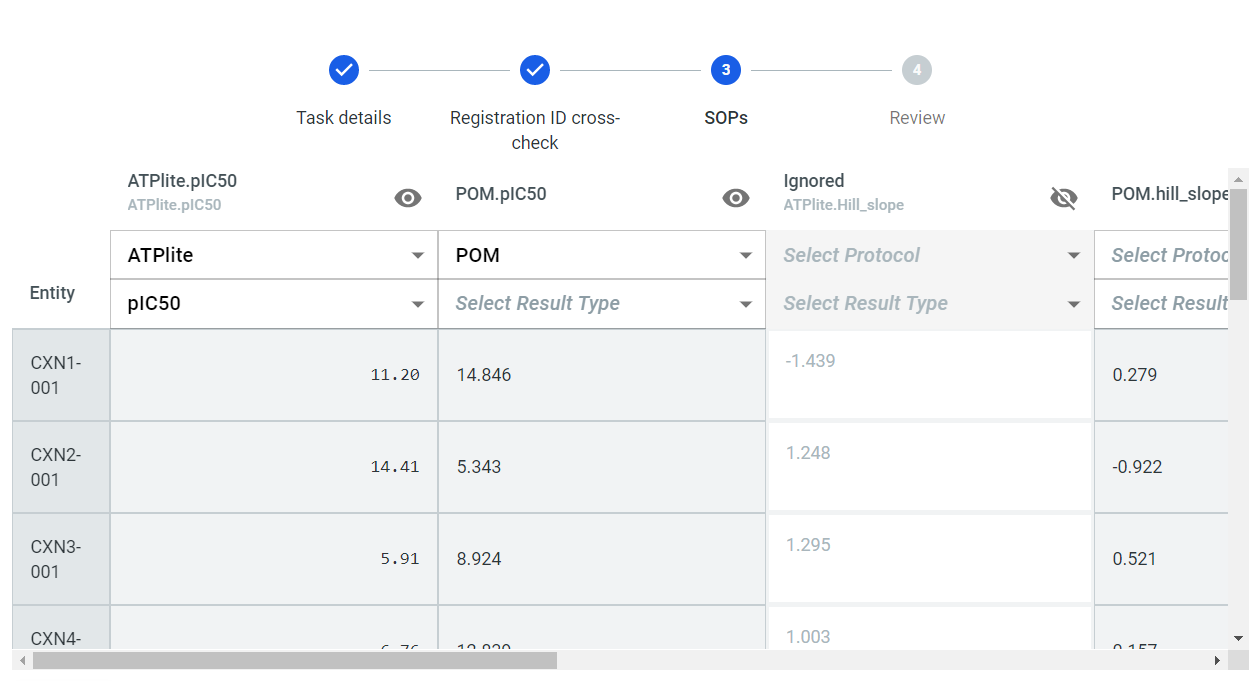This screenshot has width=1254, height=681.
Task: Click the horizontal scrollbar thumb
Action: [x=294, y=661]
